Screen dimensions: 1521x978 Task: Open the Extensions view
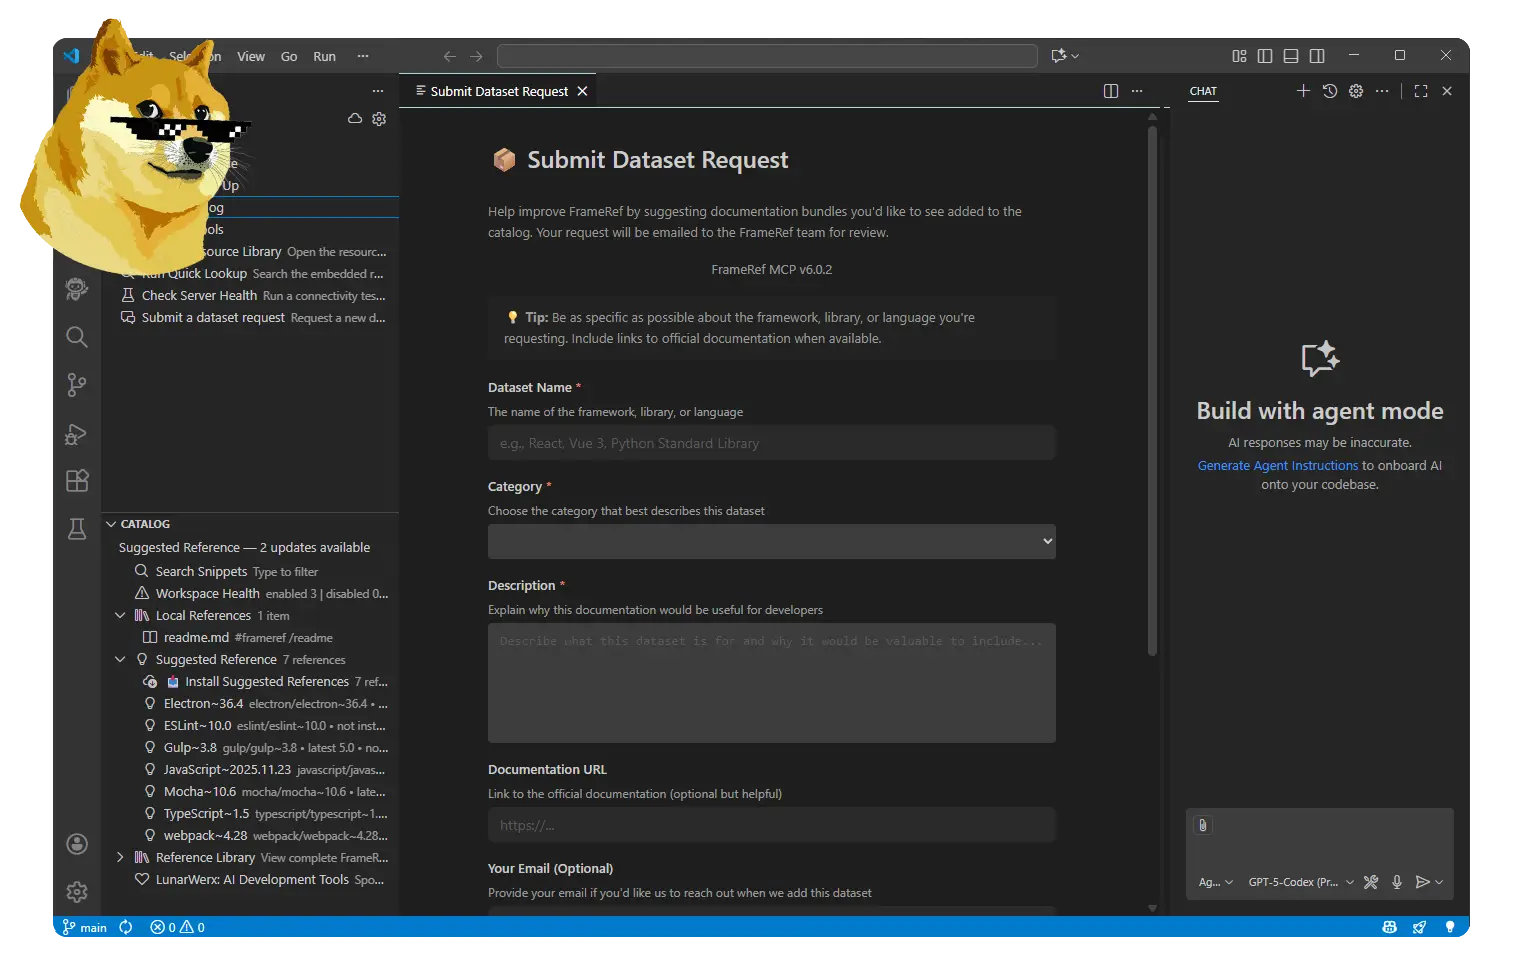77,481
